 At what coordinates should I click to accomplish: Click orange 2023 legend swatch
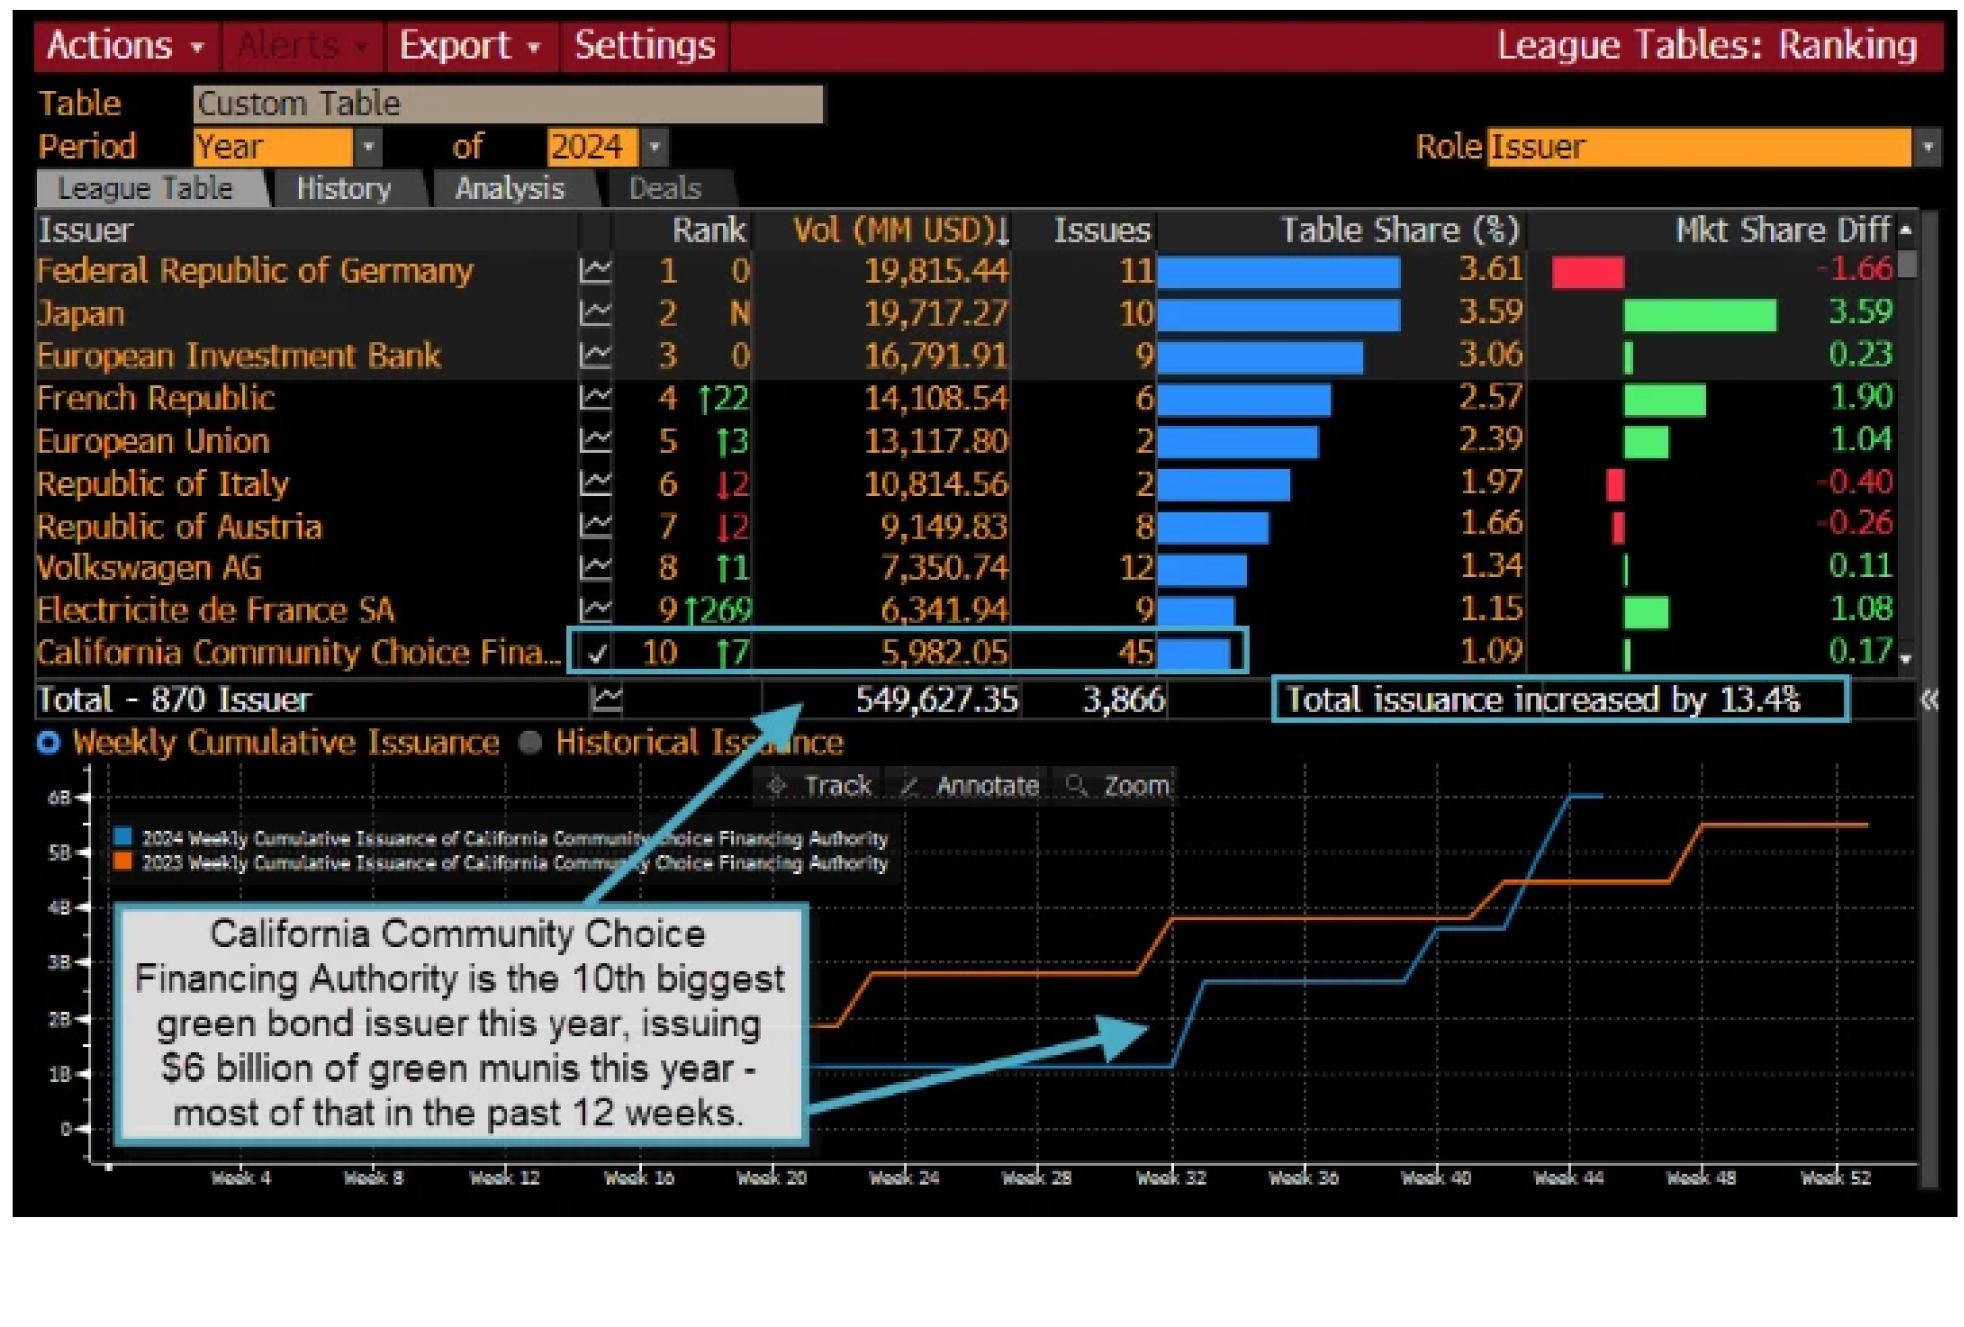(x=123, y=861)
